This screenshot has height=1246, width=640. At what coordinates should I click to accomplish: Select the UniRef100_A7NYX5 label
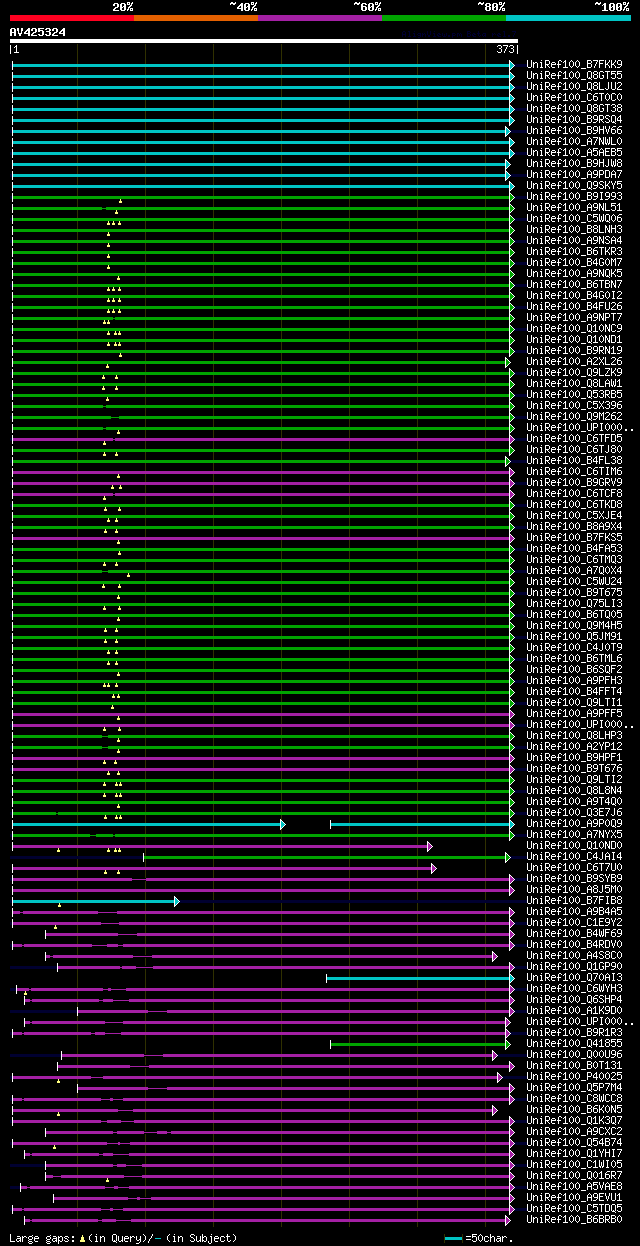click(x=574, y=835)
